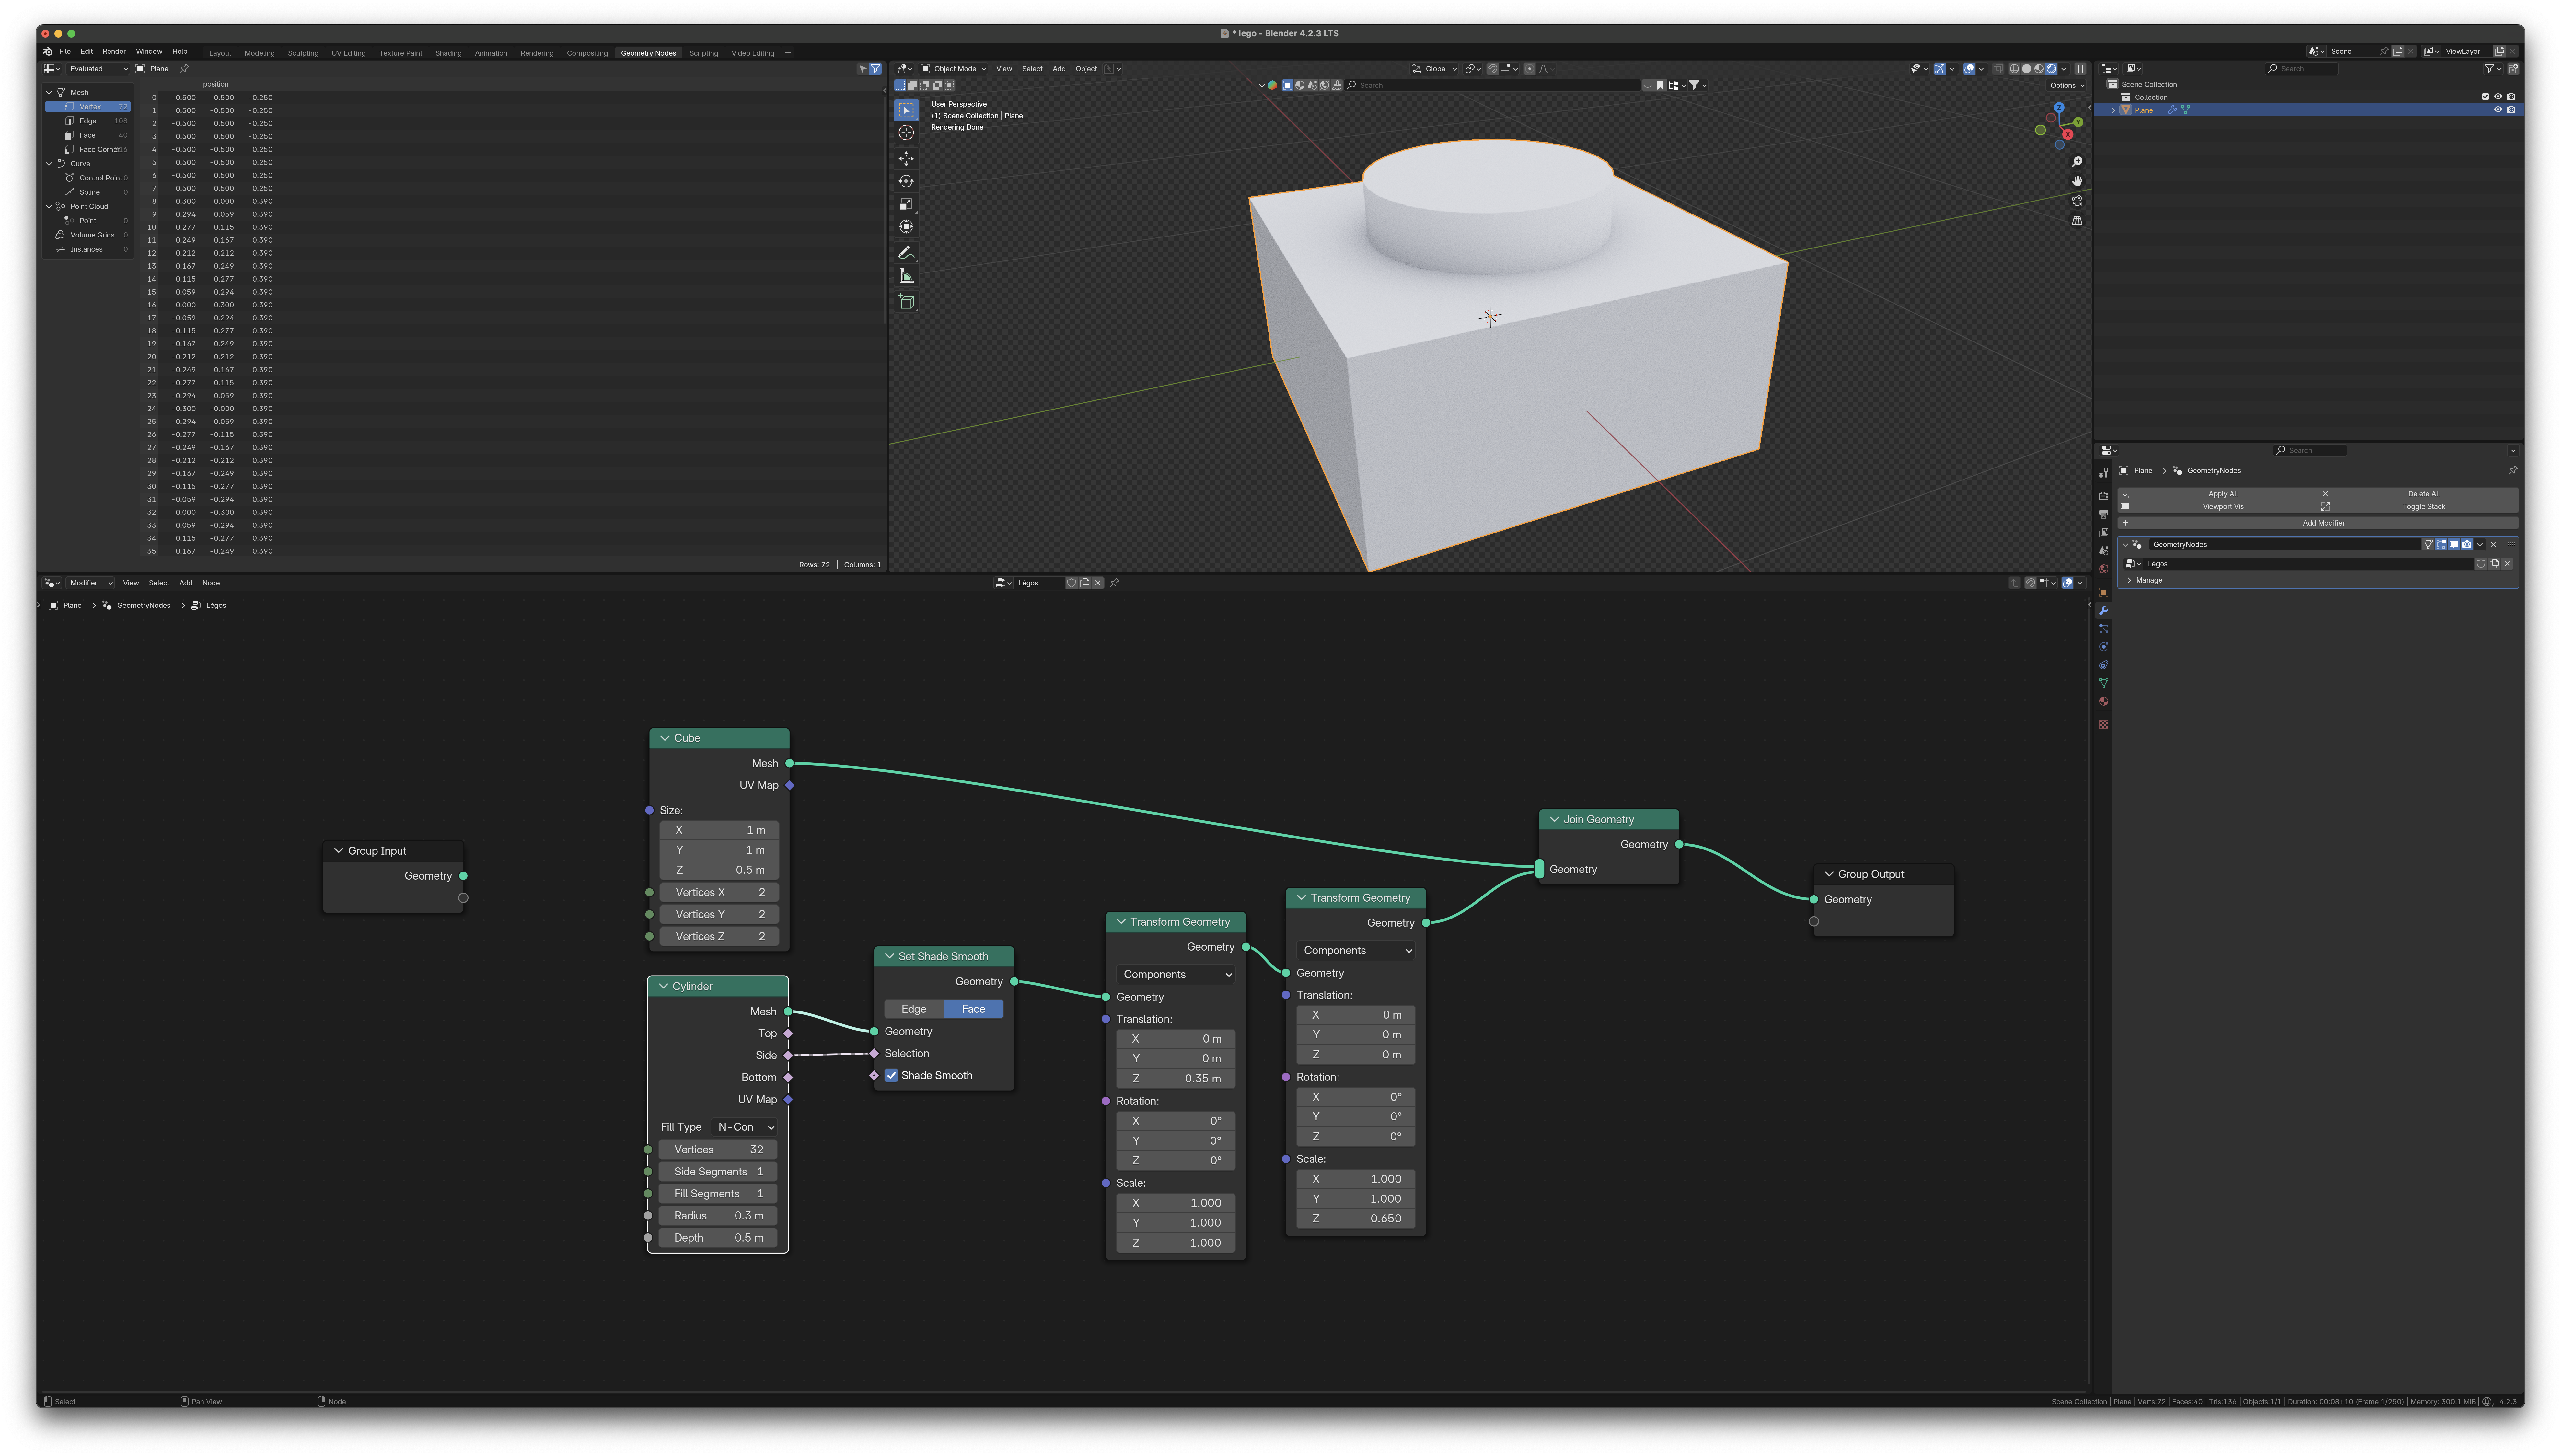Collapse the Curve group in spreadsheet tree

(x=49, y=164)
